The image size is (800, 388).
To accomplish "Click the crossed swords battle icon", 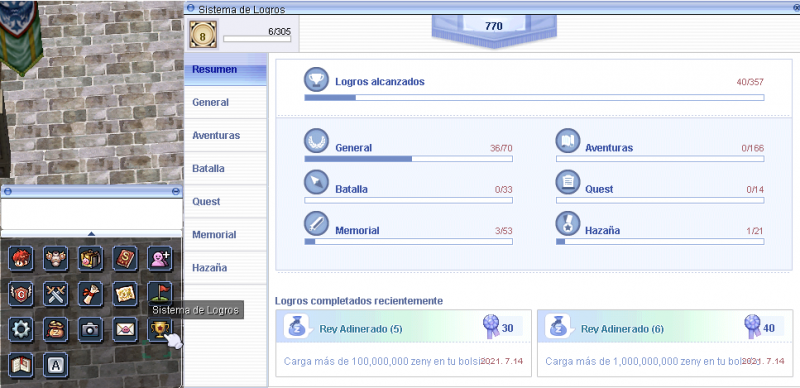I will coord(56,294).
